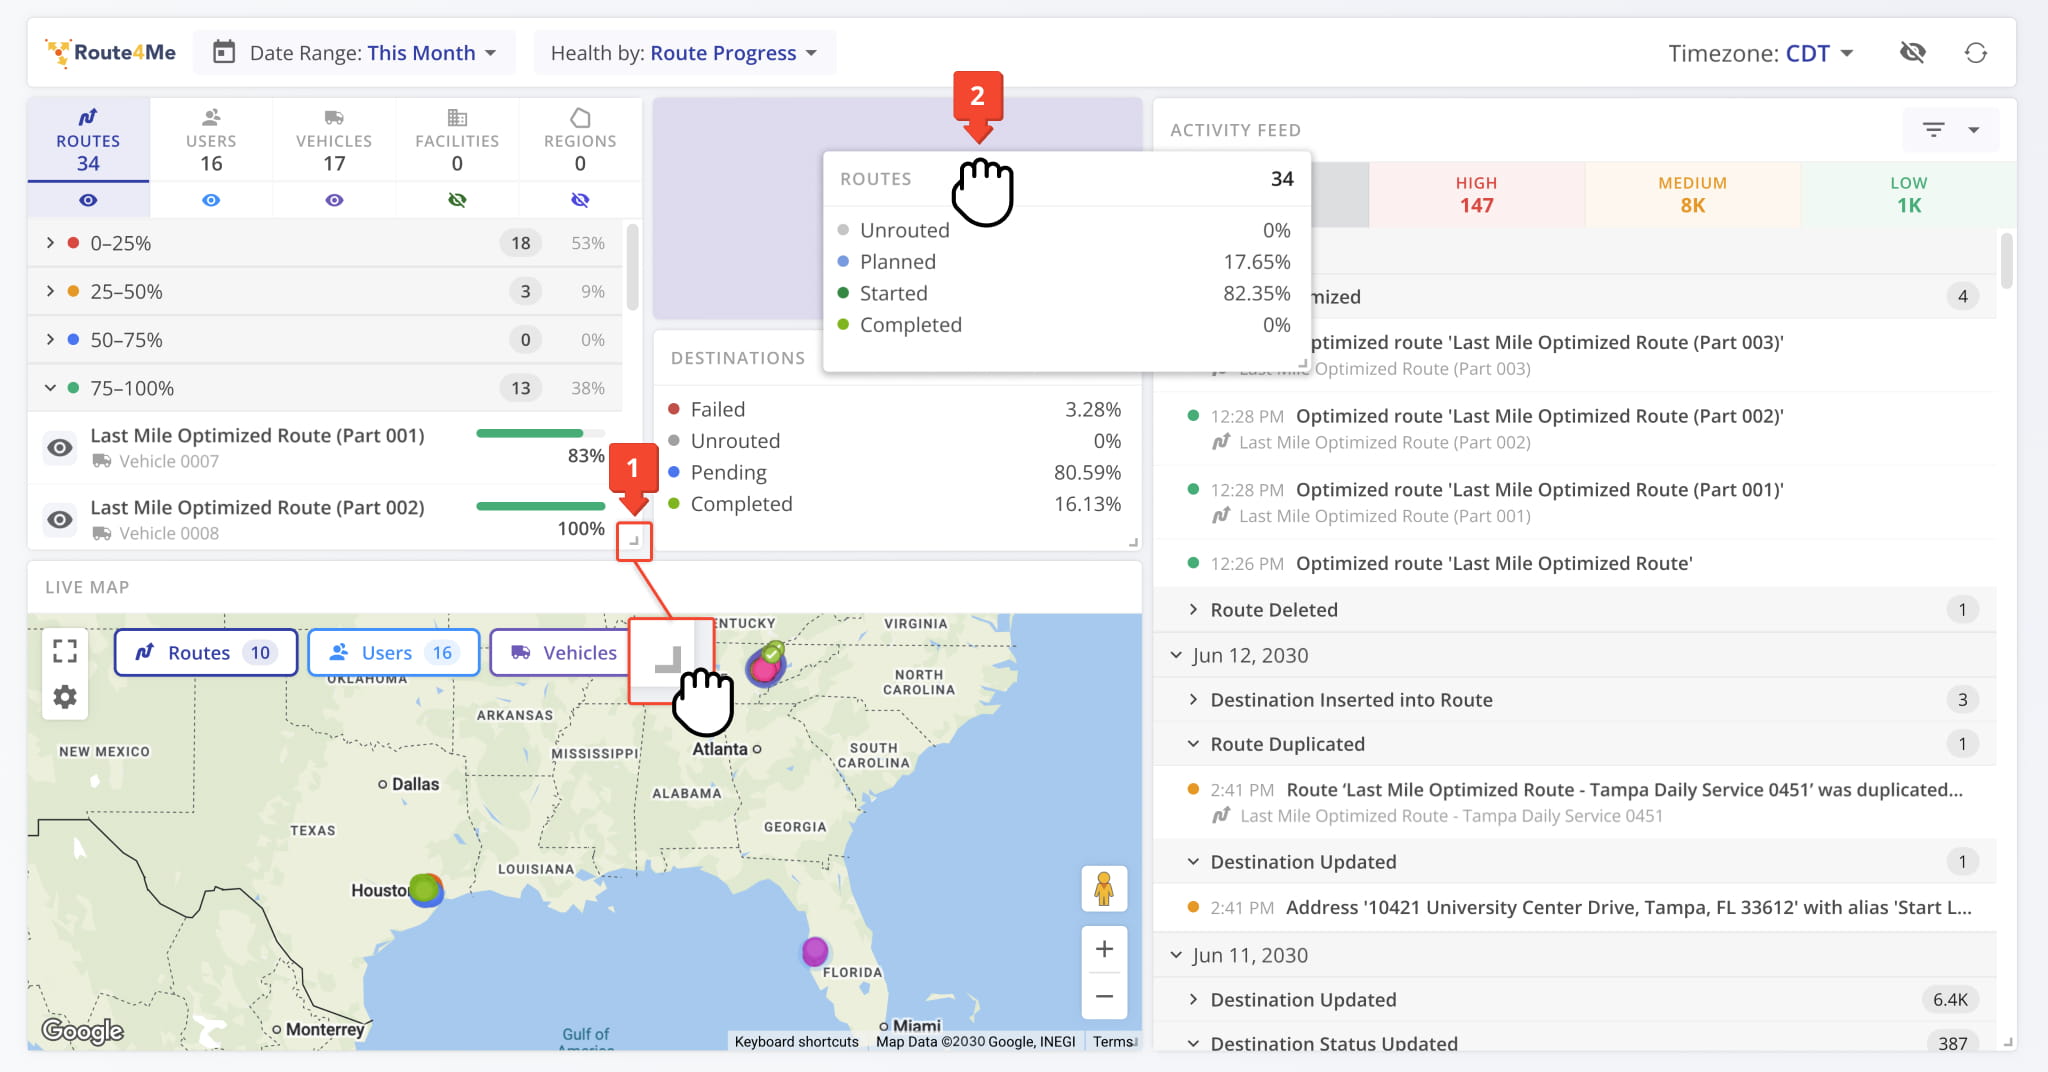
Task: Filter activity by Medium 8K priority
Action: pyautogui.click(x=1692, y=195)
